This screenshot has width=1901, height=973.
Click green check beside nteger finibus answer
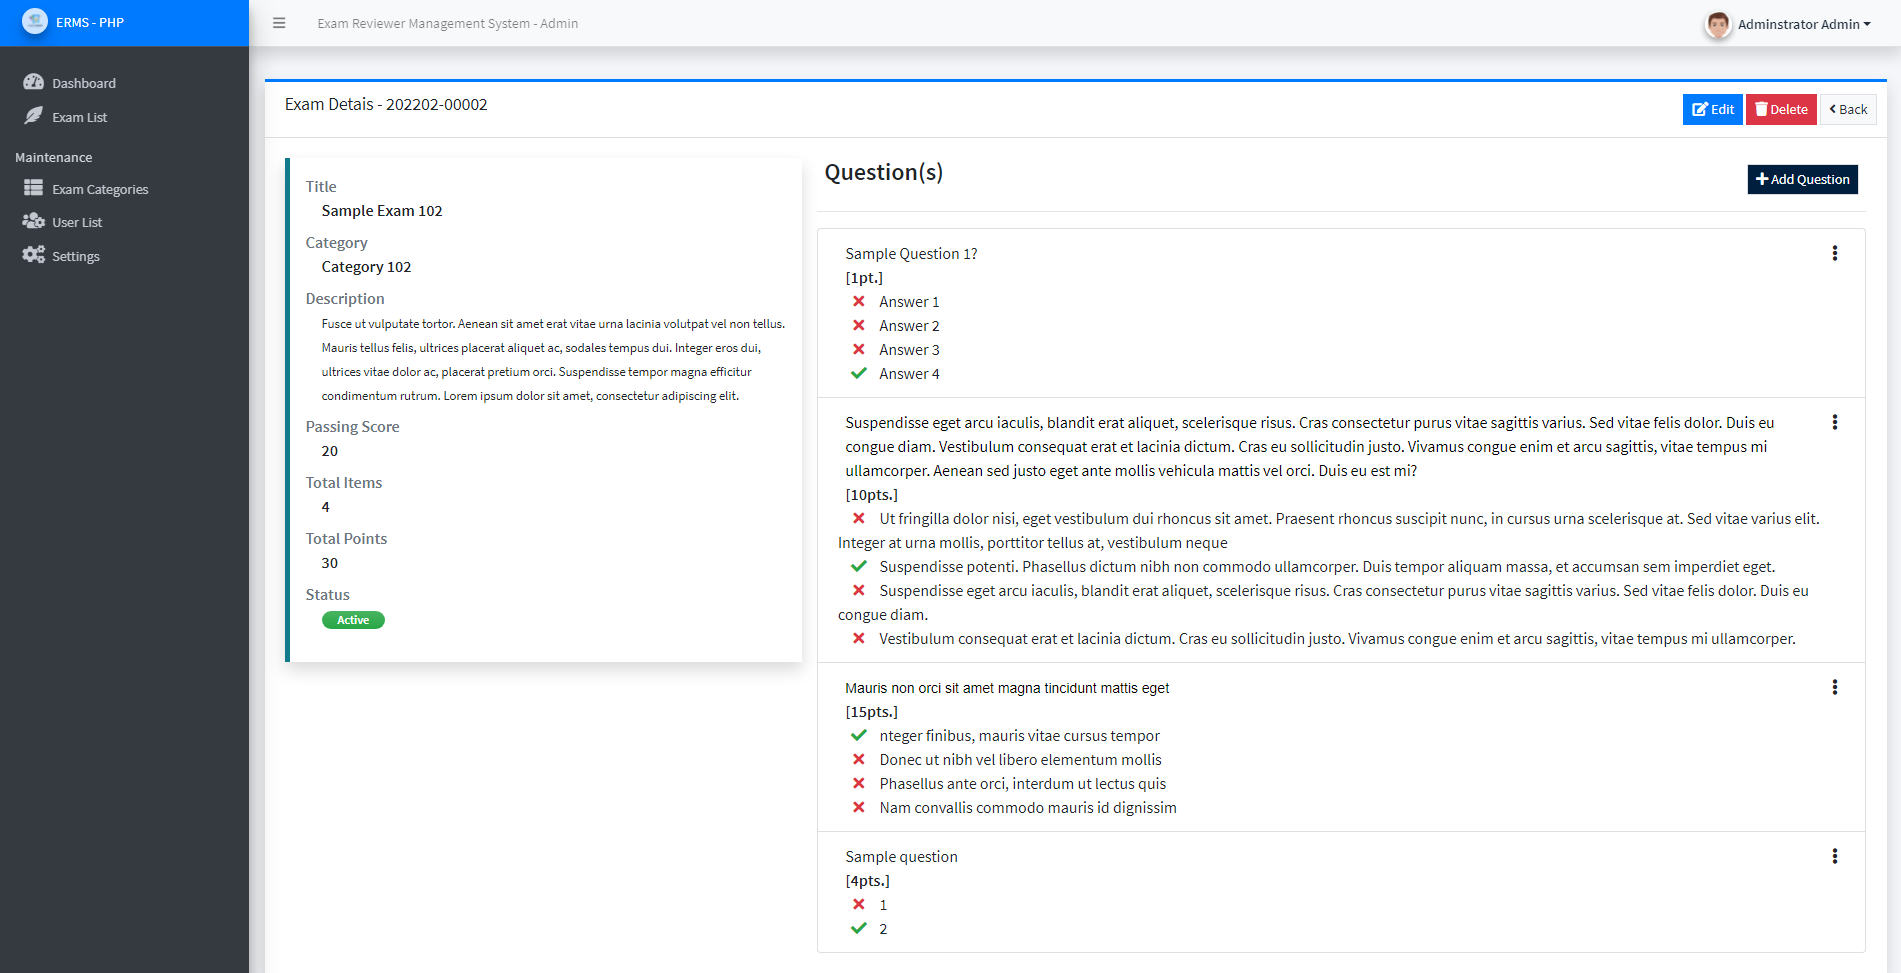click(x=859, y=736)
